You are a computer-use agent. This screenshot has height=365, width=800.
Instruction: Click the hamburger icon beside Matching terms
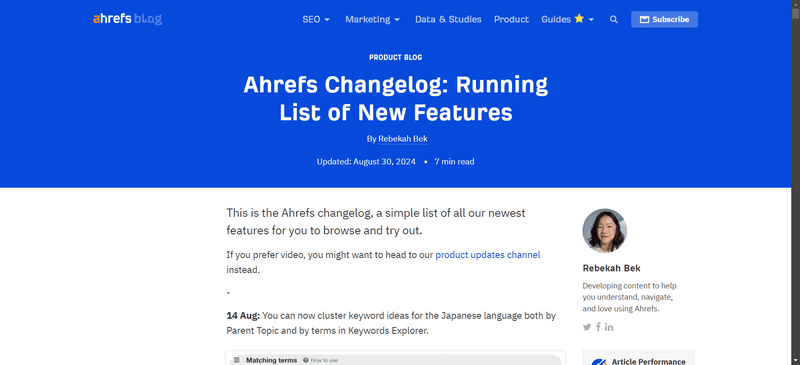pos(237,360)
